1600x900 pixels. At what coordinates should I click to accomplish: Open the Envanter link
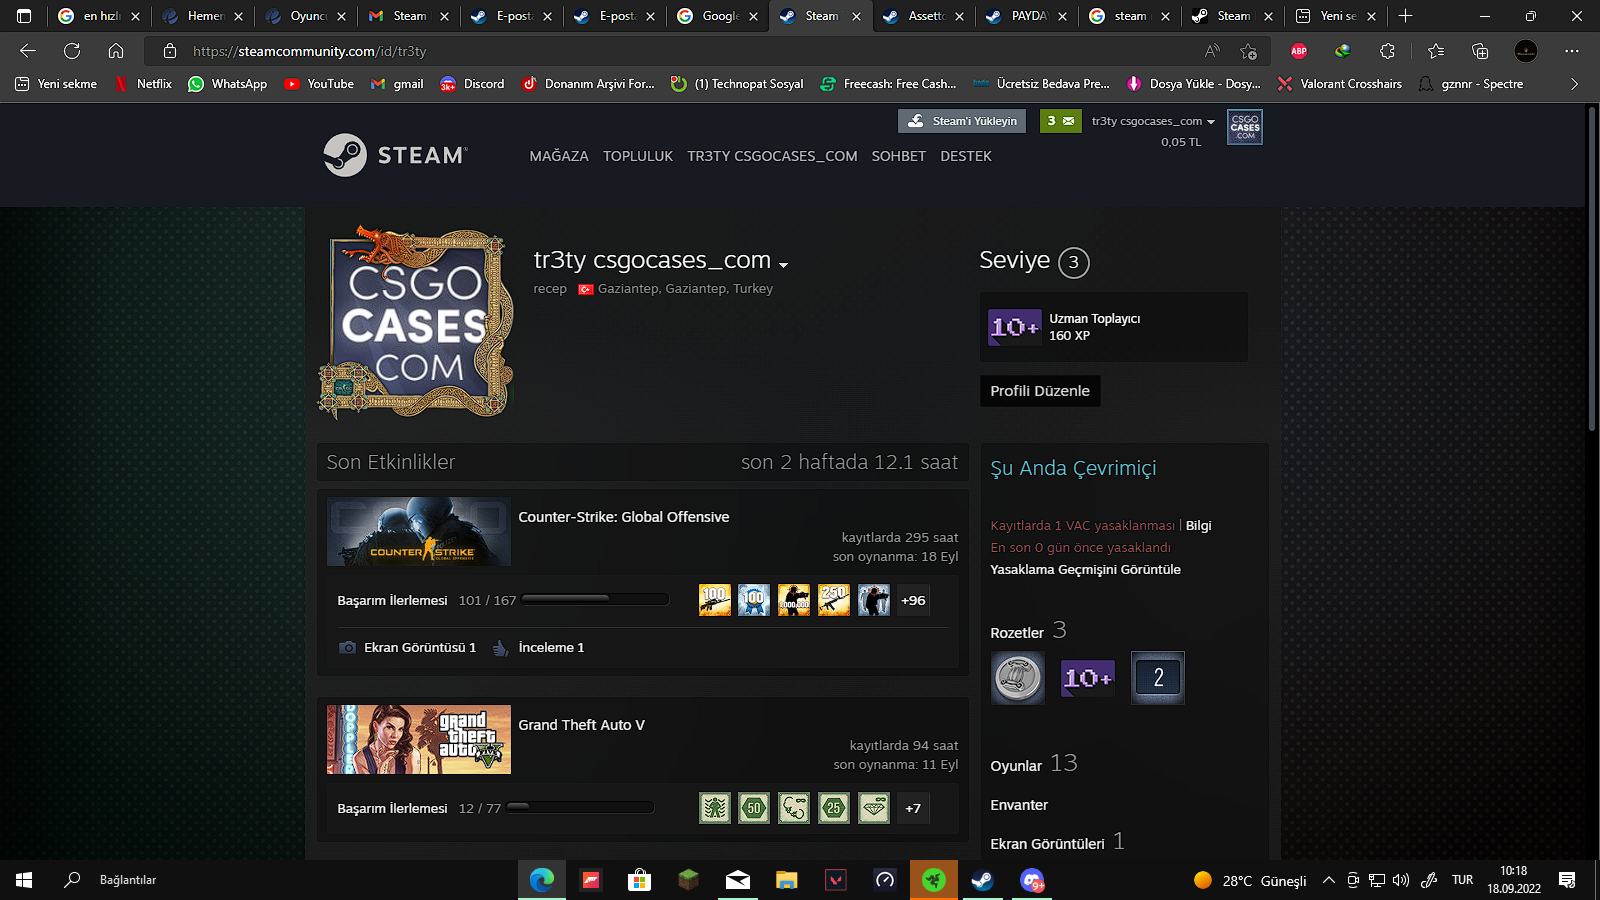(x=1019, y=805)
